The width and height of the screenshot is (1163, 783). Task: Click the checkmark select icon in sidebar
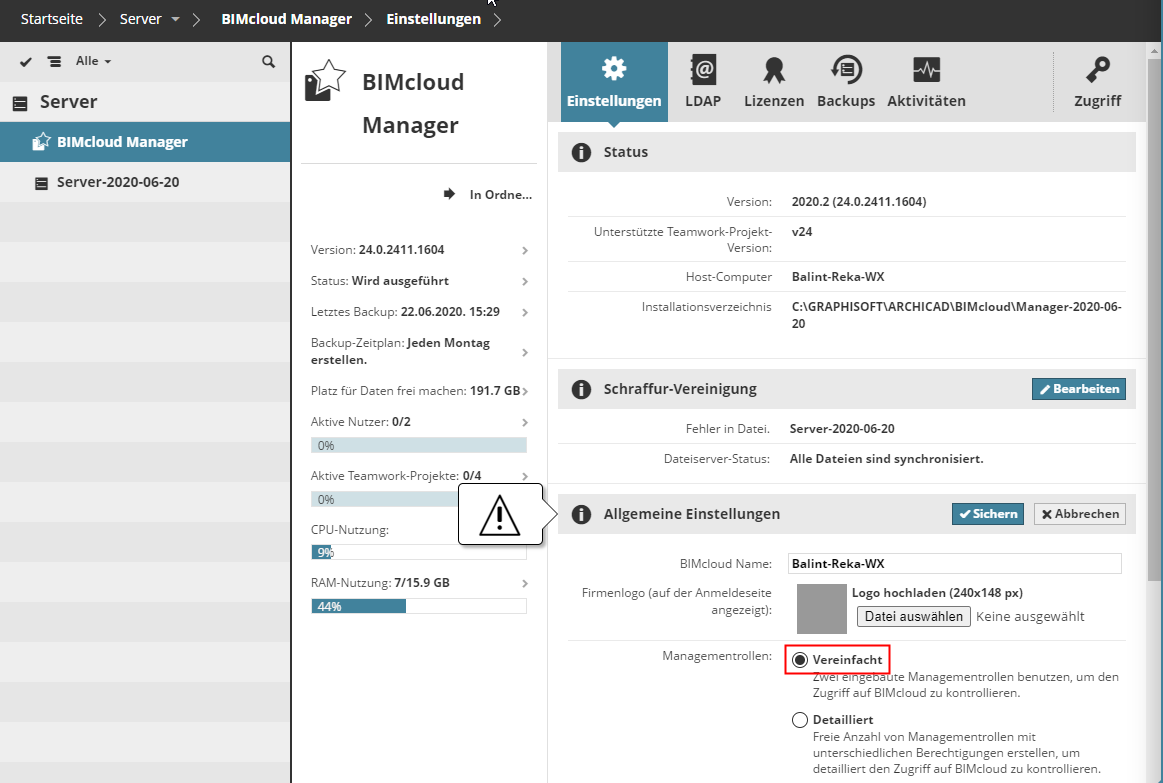point(26,62)
